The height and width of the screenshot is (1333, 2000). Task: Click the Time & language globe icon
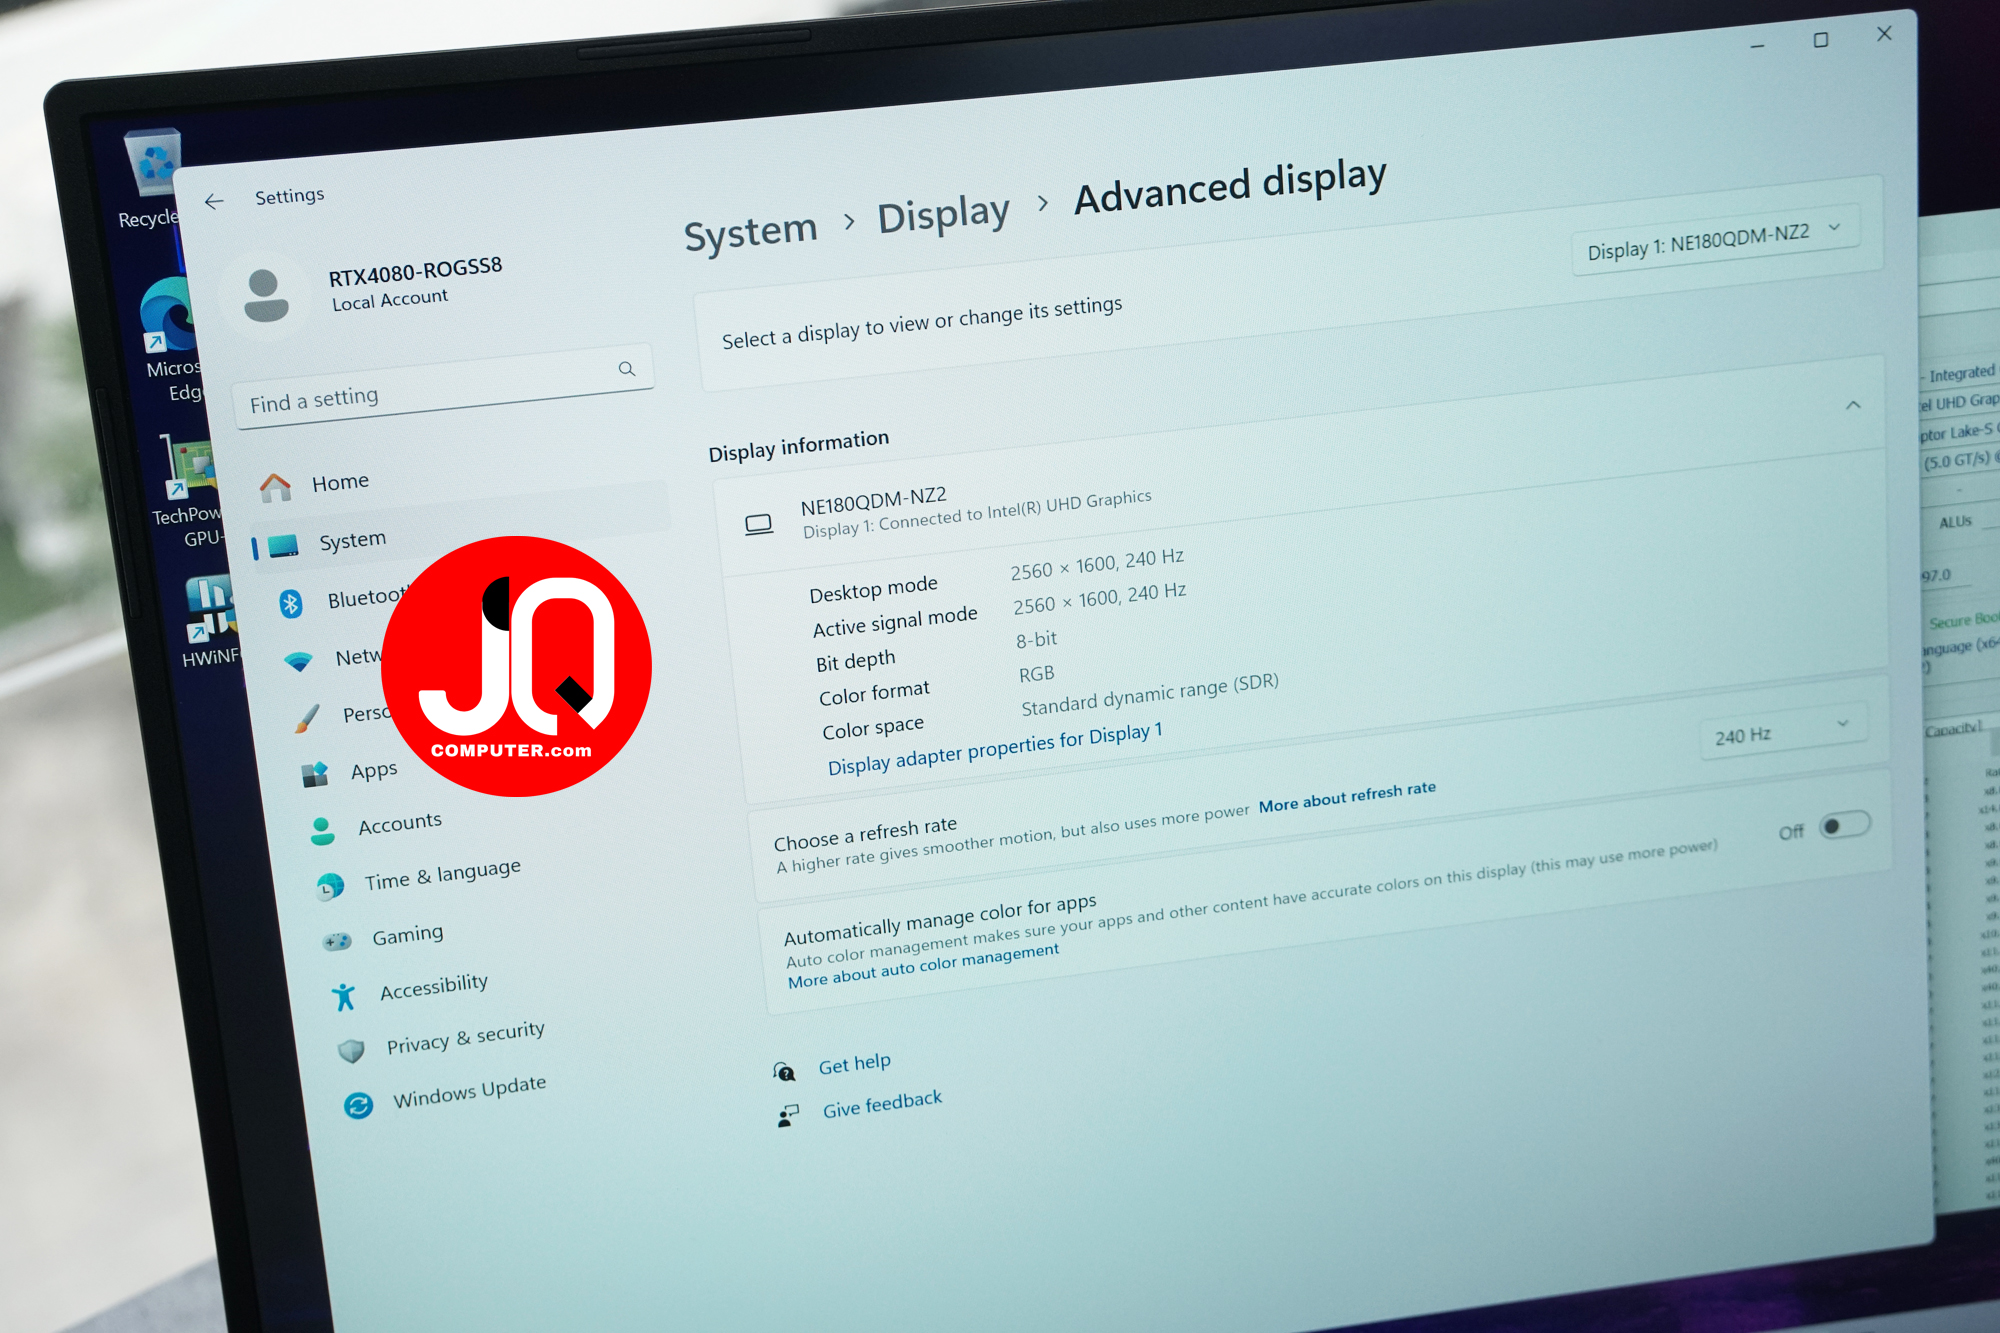[330, 886]
